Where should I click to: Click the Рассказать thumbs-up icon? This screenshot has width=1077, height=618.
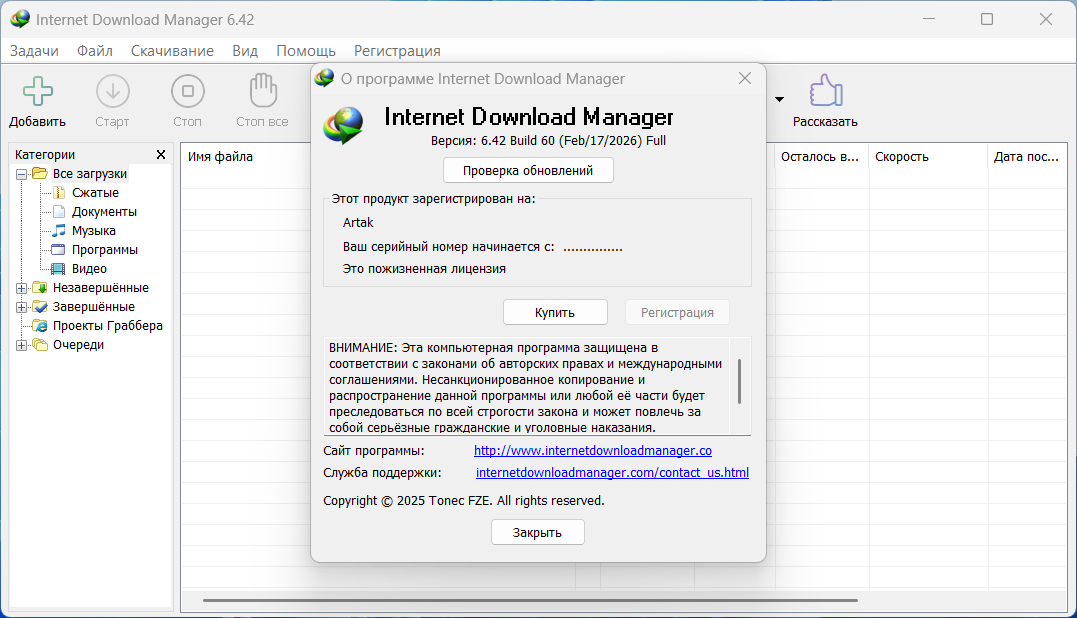coord(825,91)
